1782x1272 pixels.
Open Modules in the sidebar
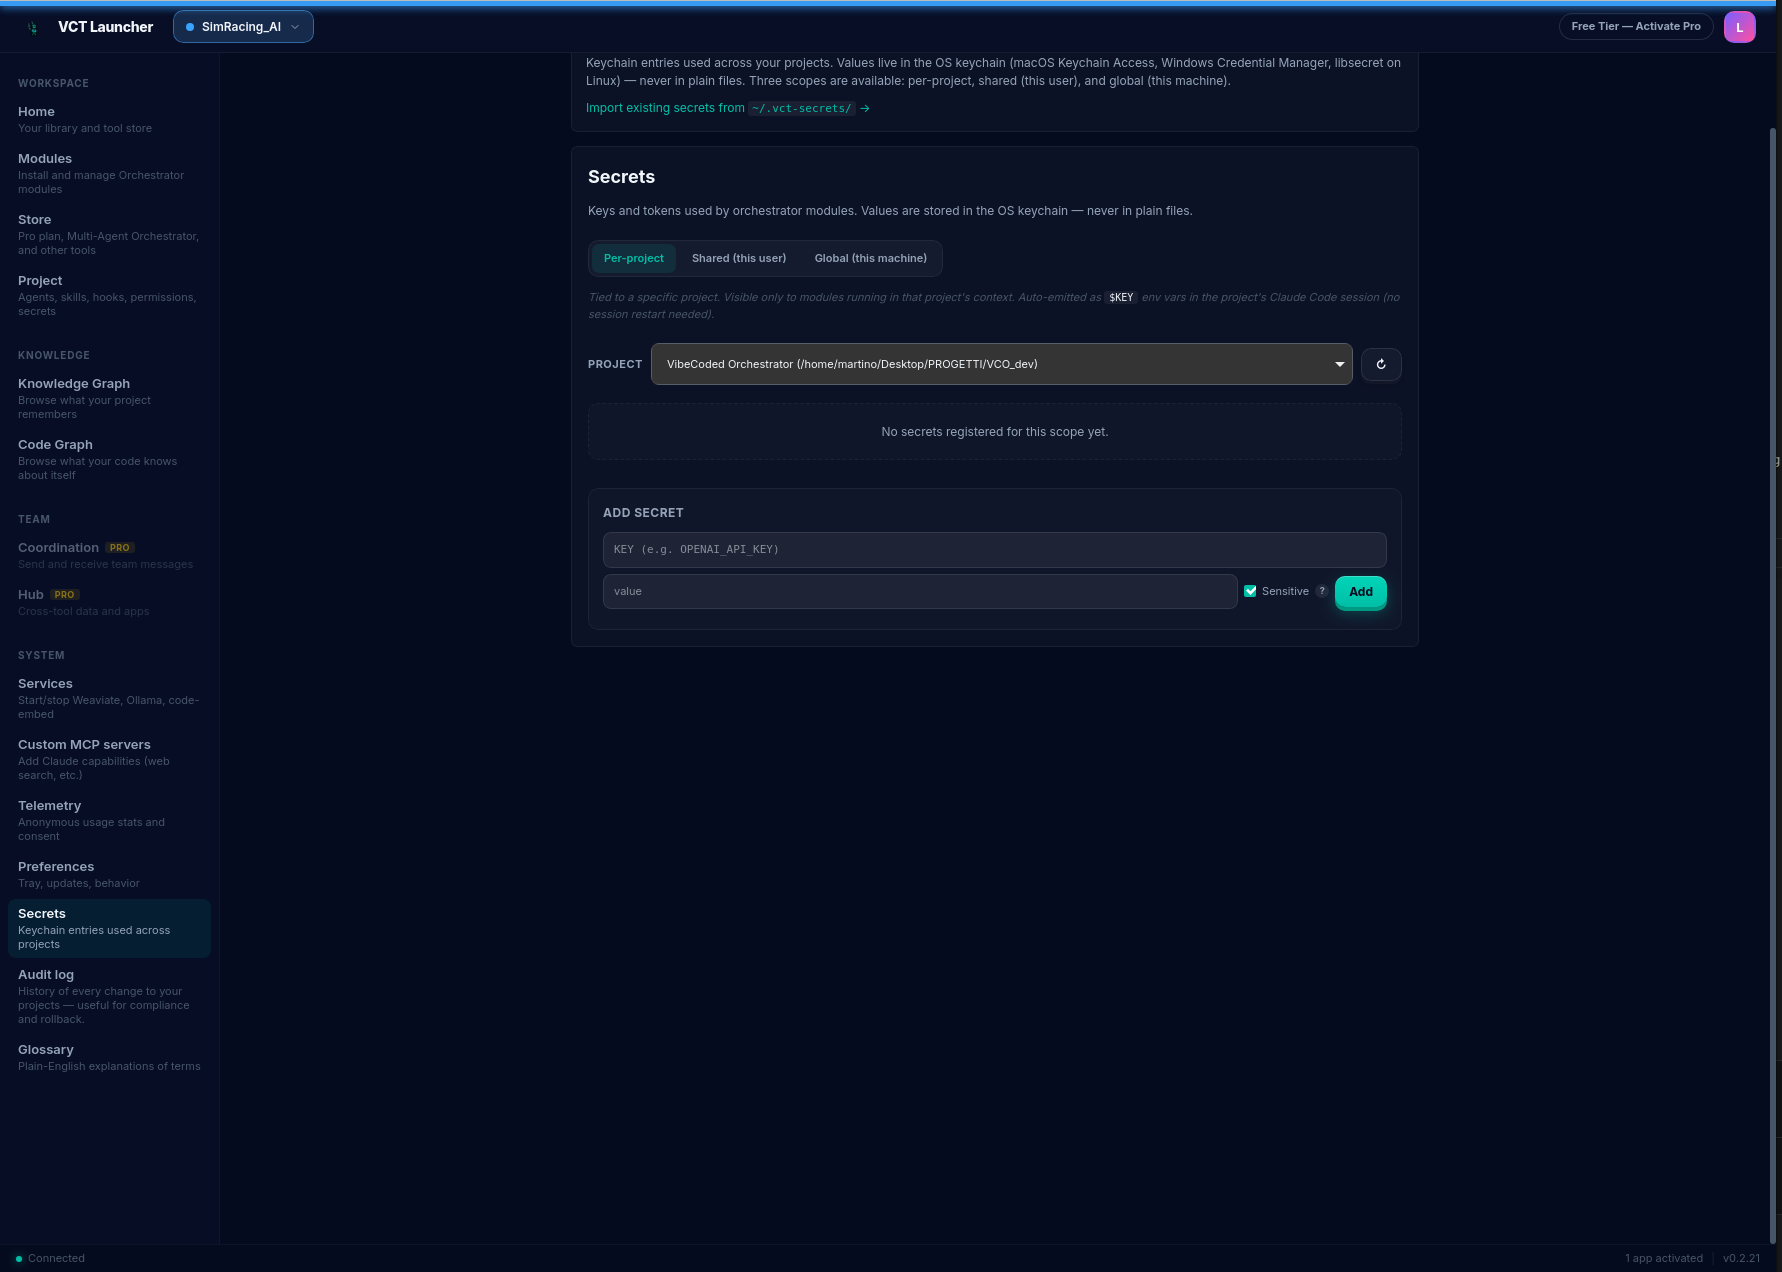(109, 173)
